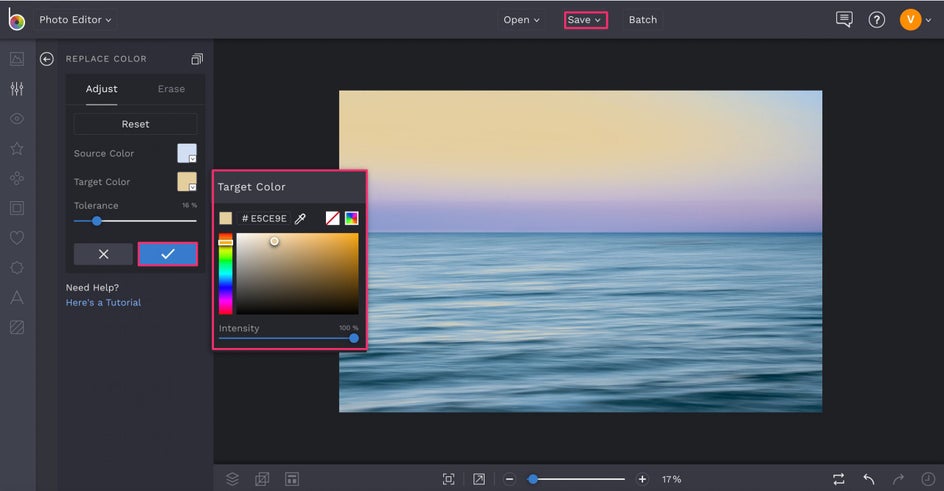Click the Reset button

tap(135, 124)
